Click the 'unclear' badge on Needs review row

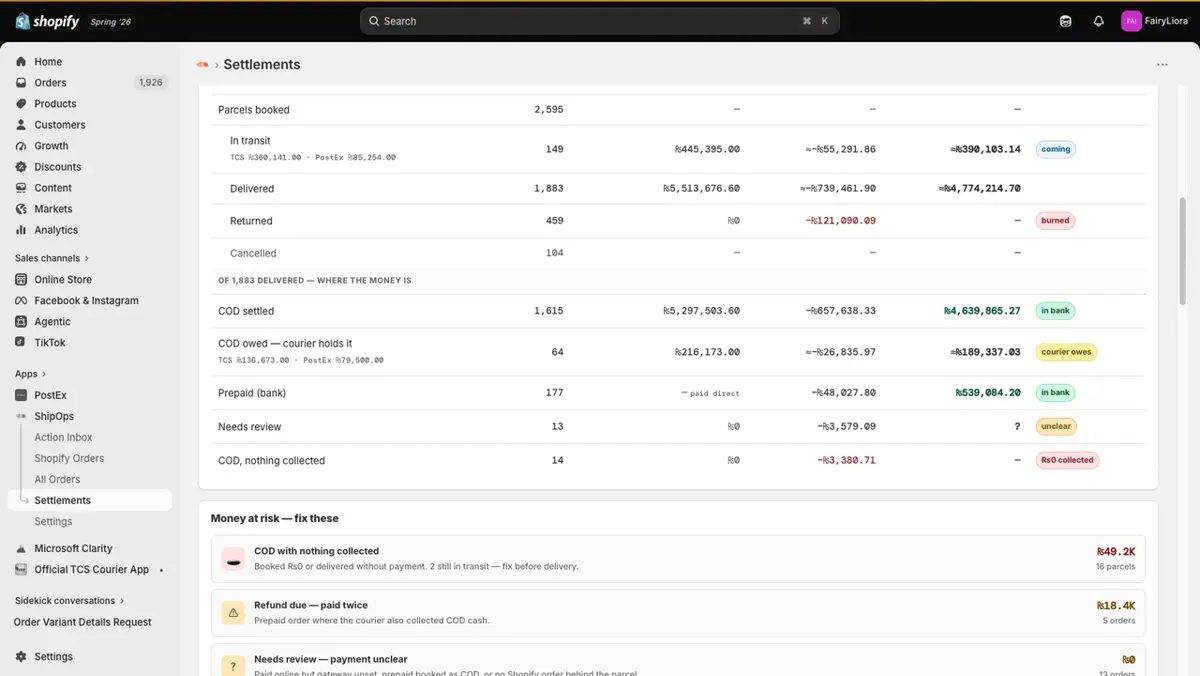1056,426
